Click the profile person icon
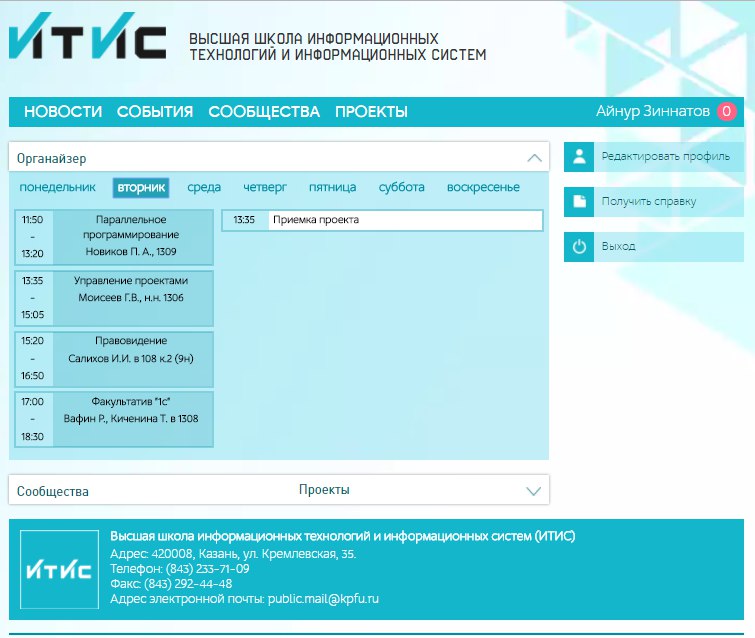 click(579, 157)
